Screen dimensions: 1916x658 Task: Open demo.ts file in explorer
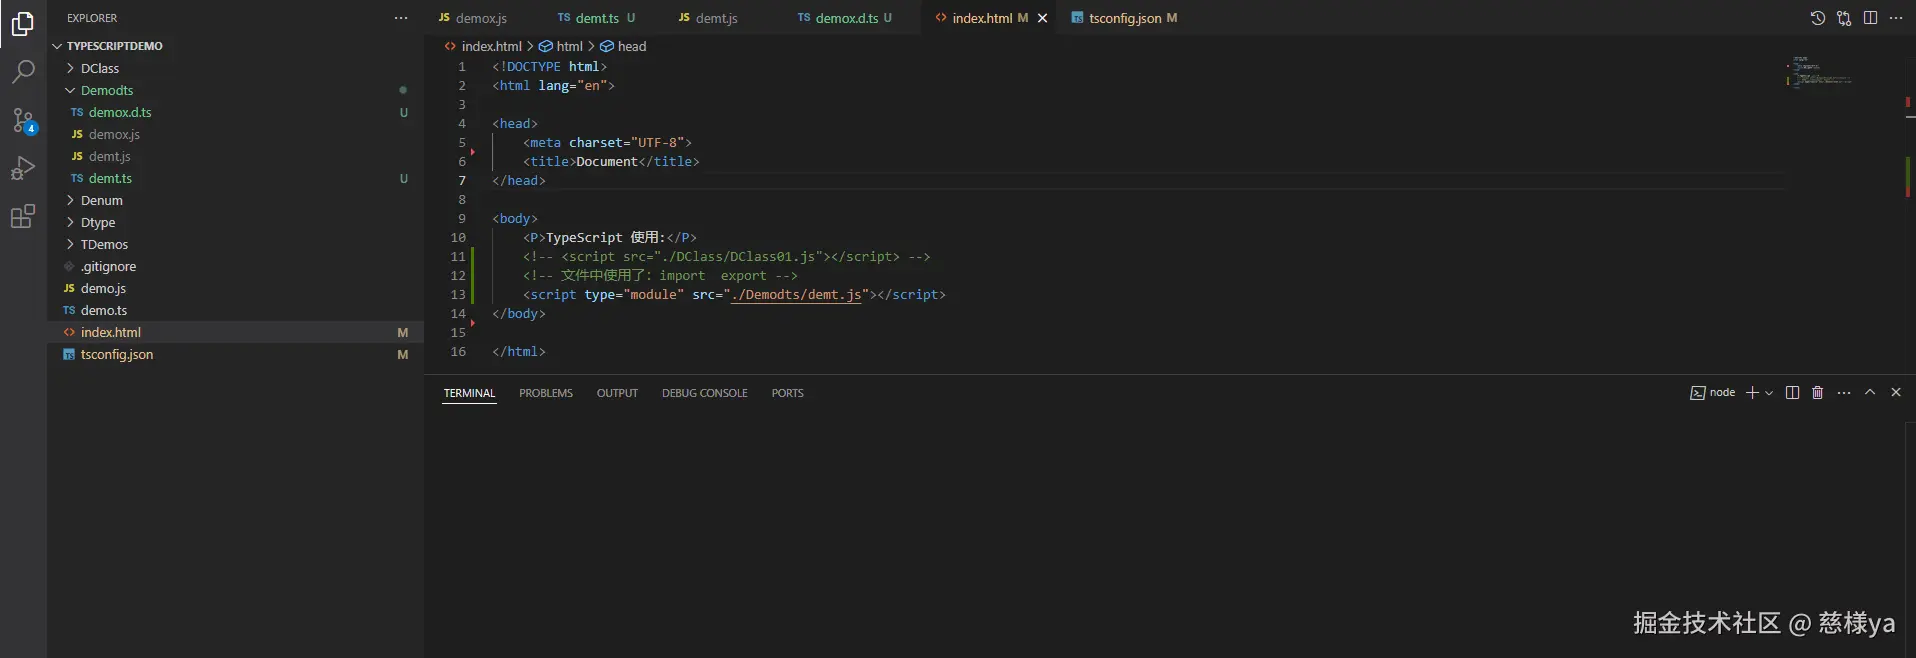pos(235,310)
